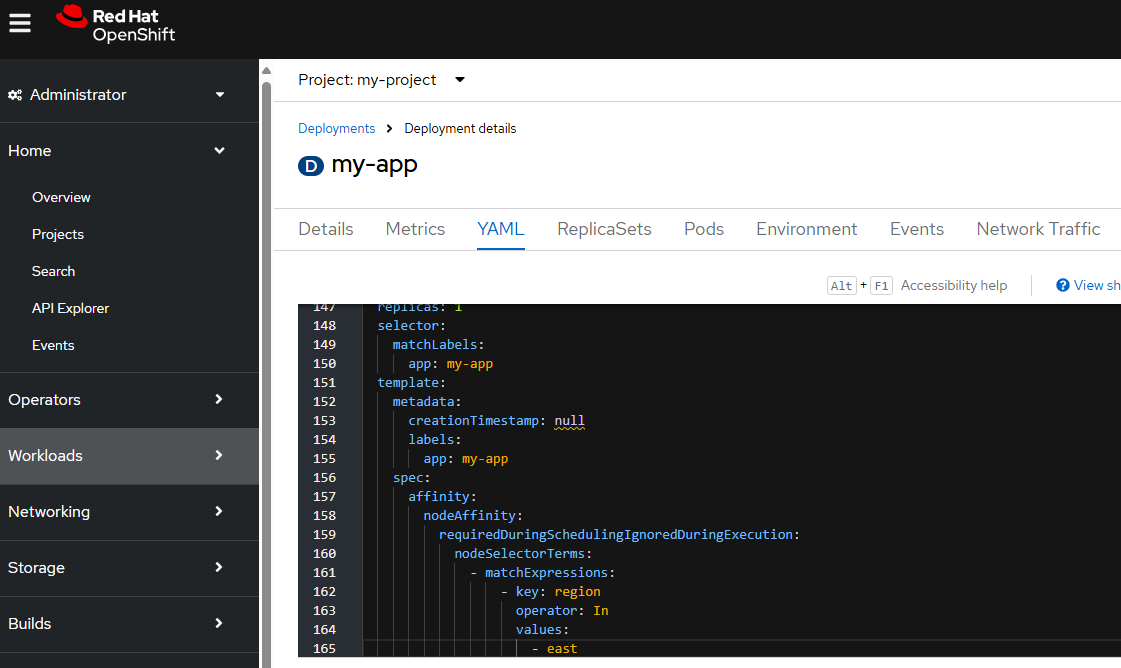Click the 'nodeSelectorTerms:' key
1121x668 pixels.
coord(523,554)
